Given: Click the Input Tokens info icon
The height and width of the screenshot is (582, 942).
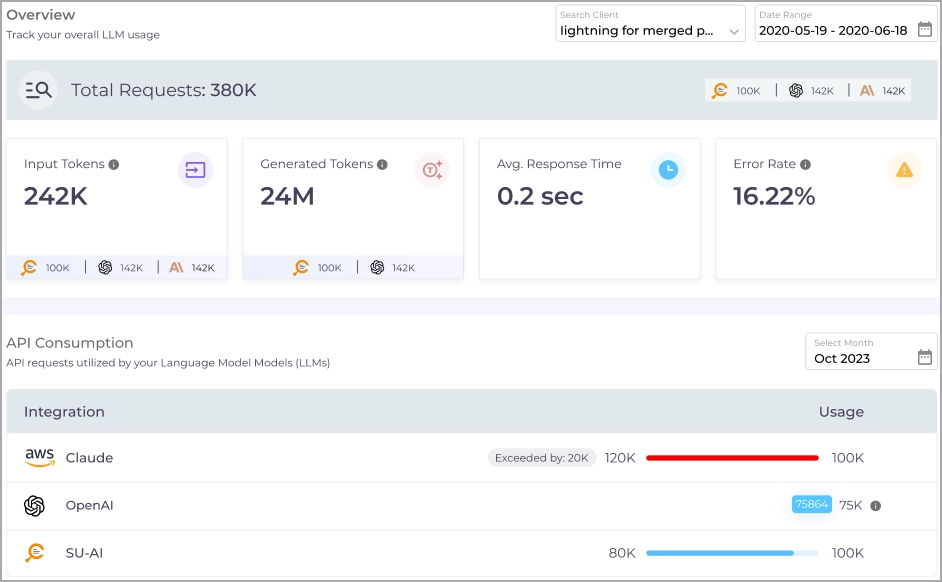Looking at the screenshot, I should (114, 165).
